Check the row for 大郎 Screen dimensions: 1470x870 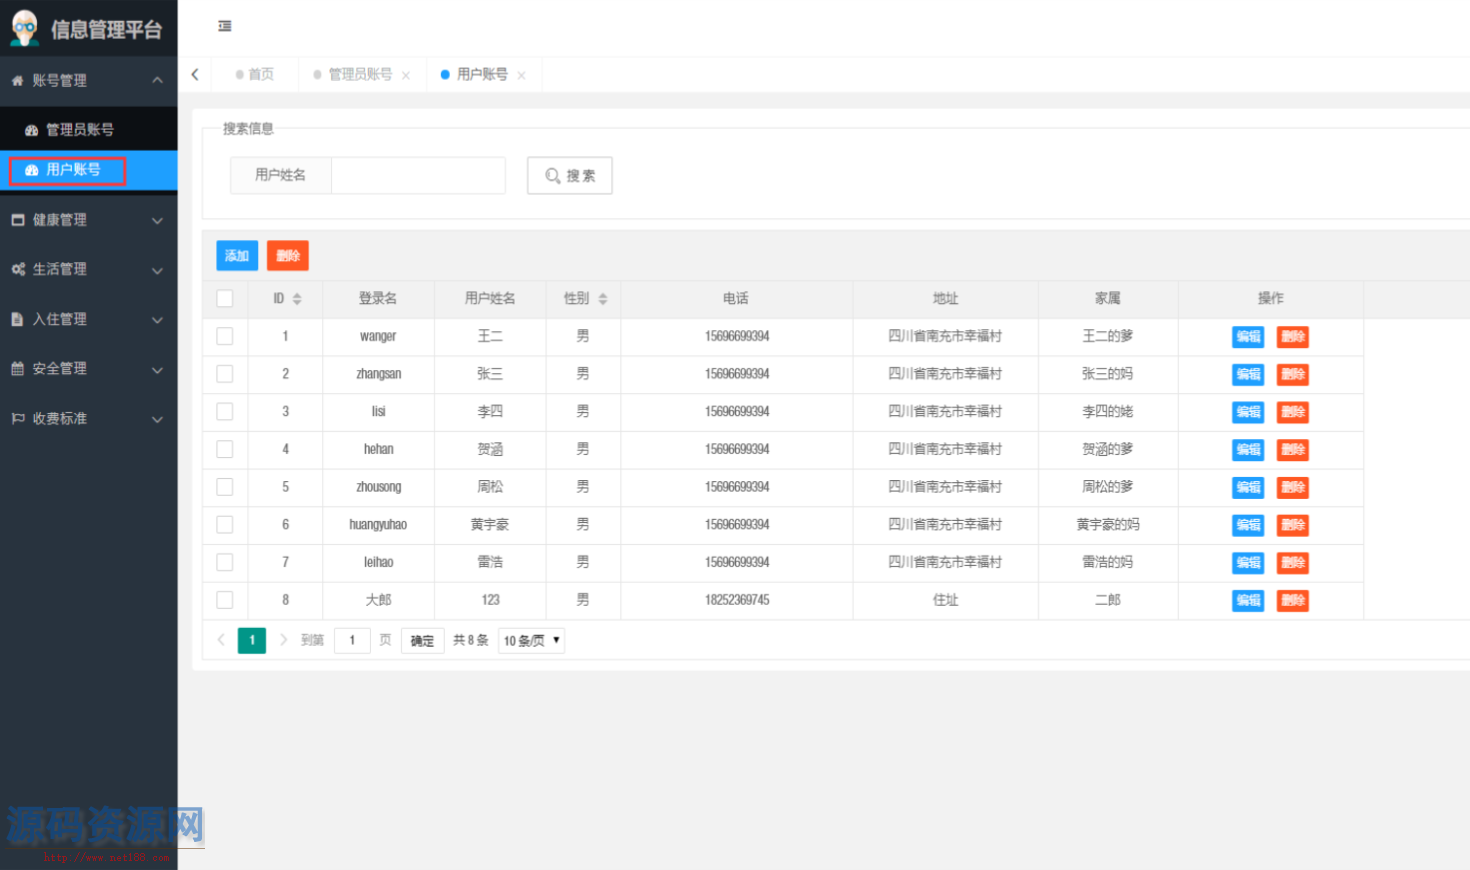225,600
